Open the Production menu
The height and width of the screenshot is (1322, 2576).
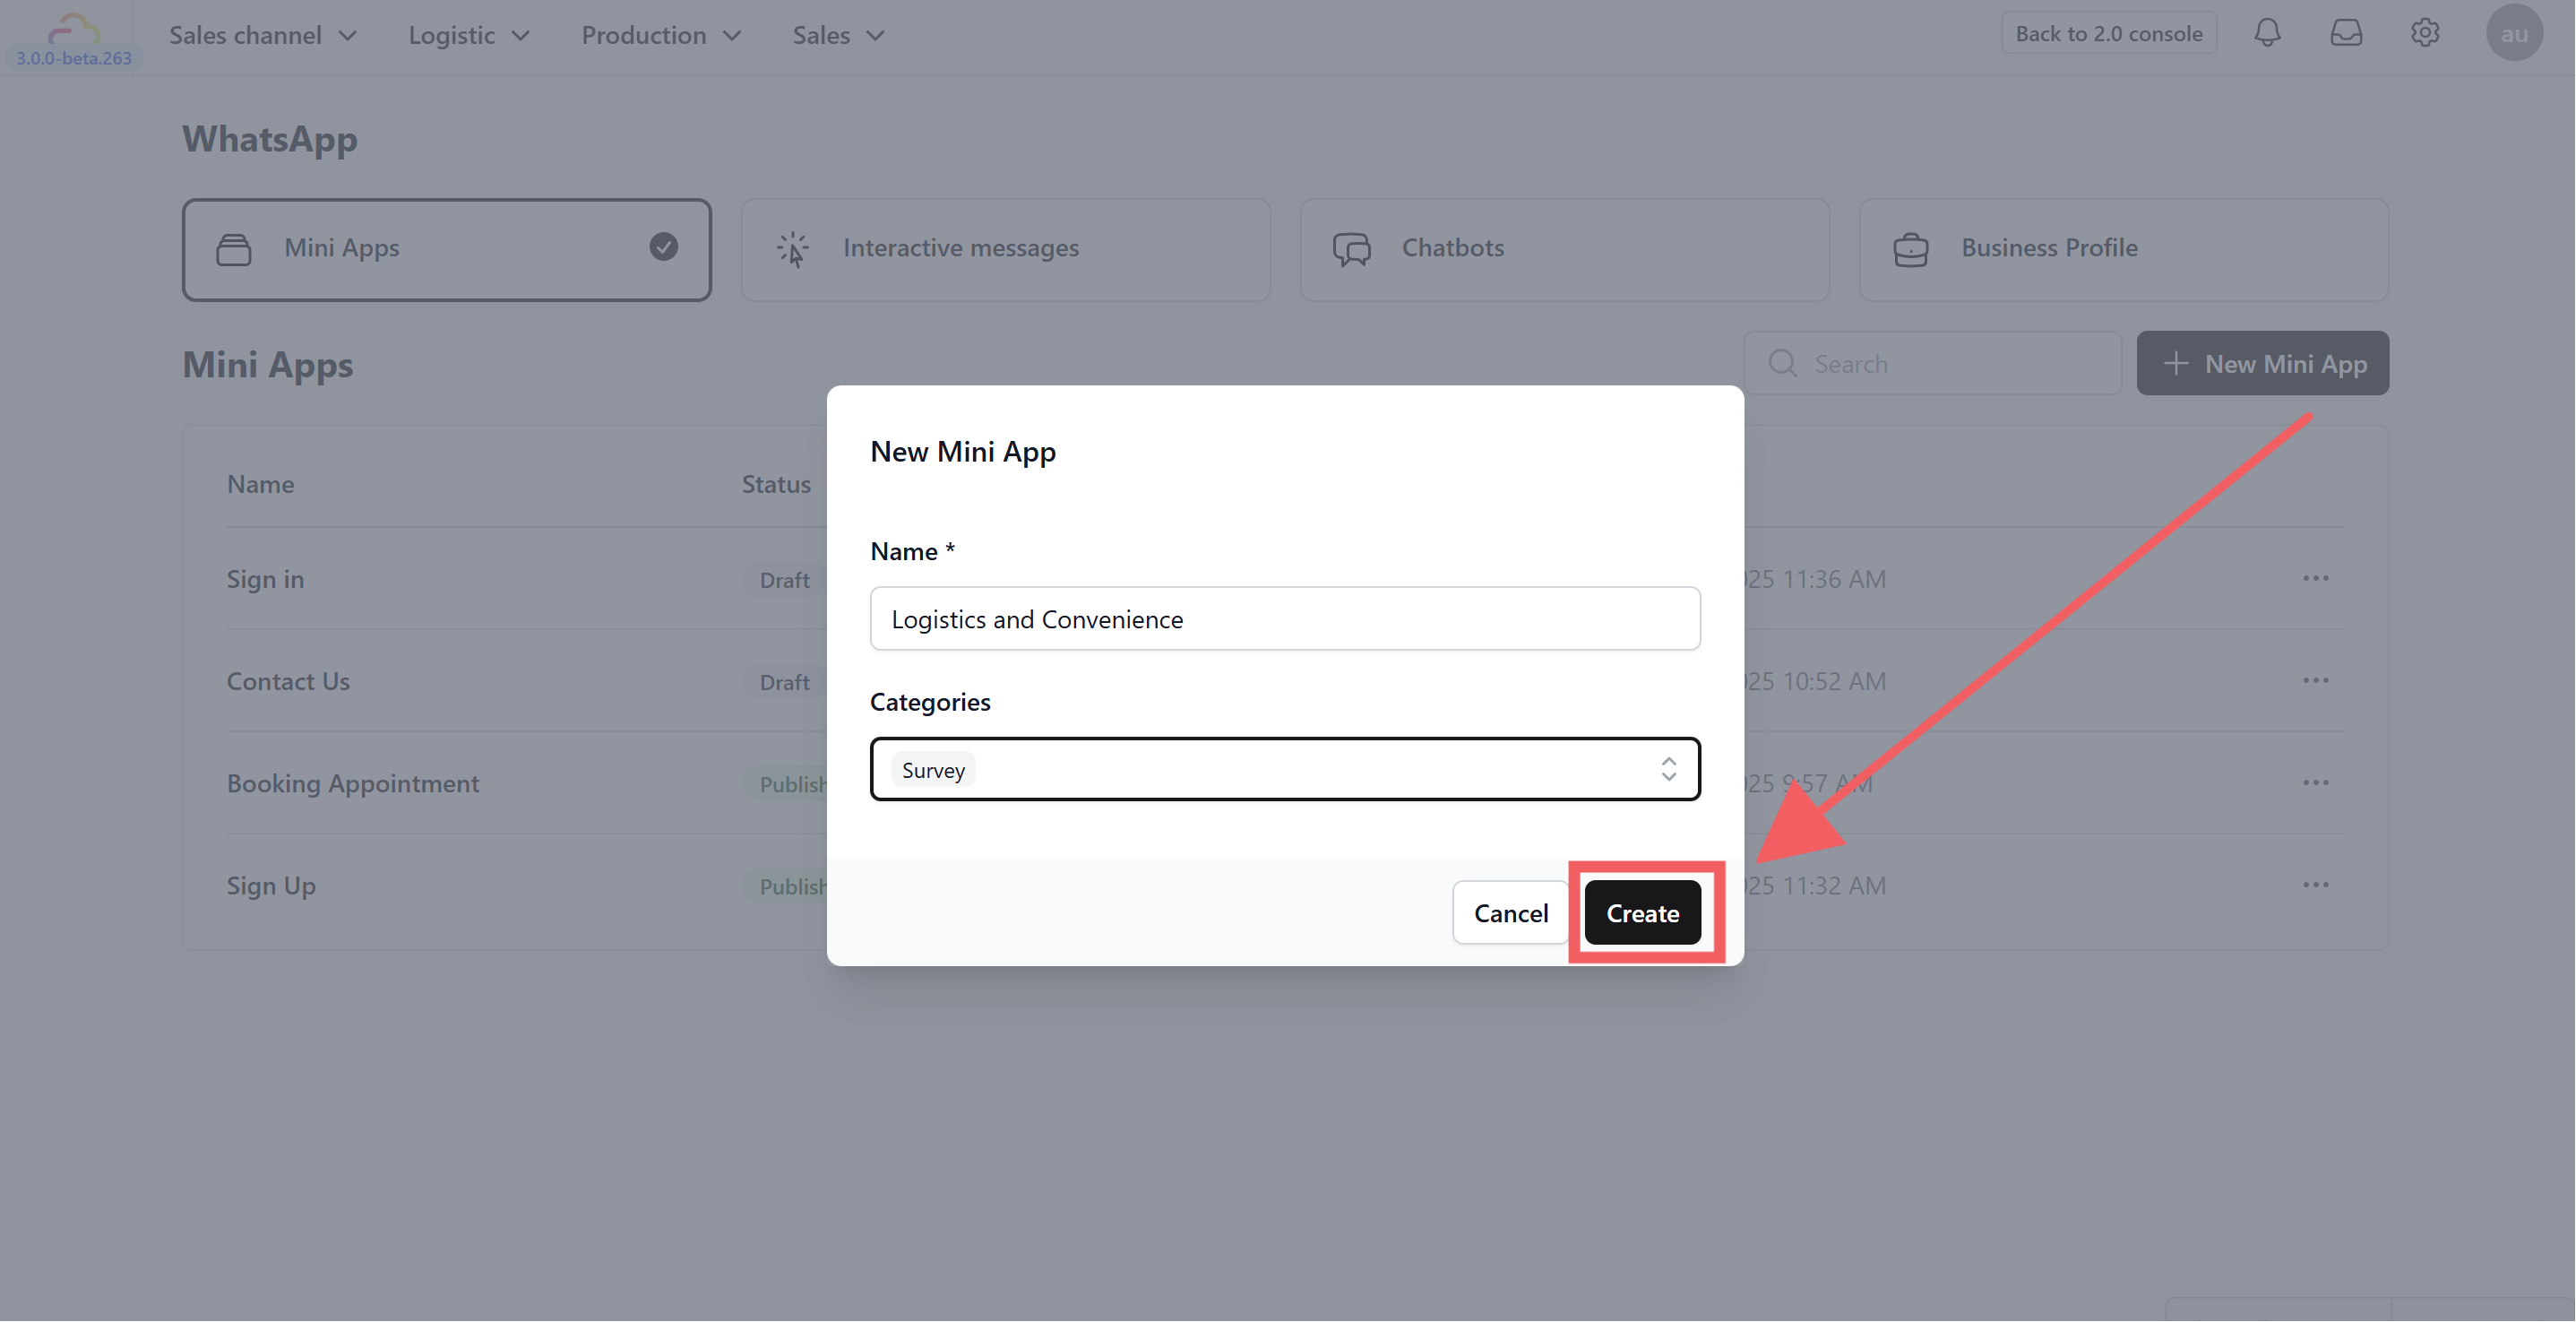(660, 35)
